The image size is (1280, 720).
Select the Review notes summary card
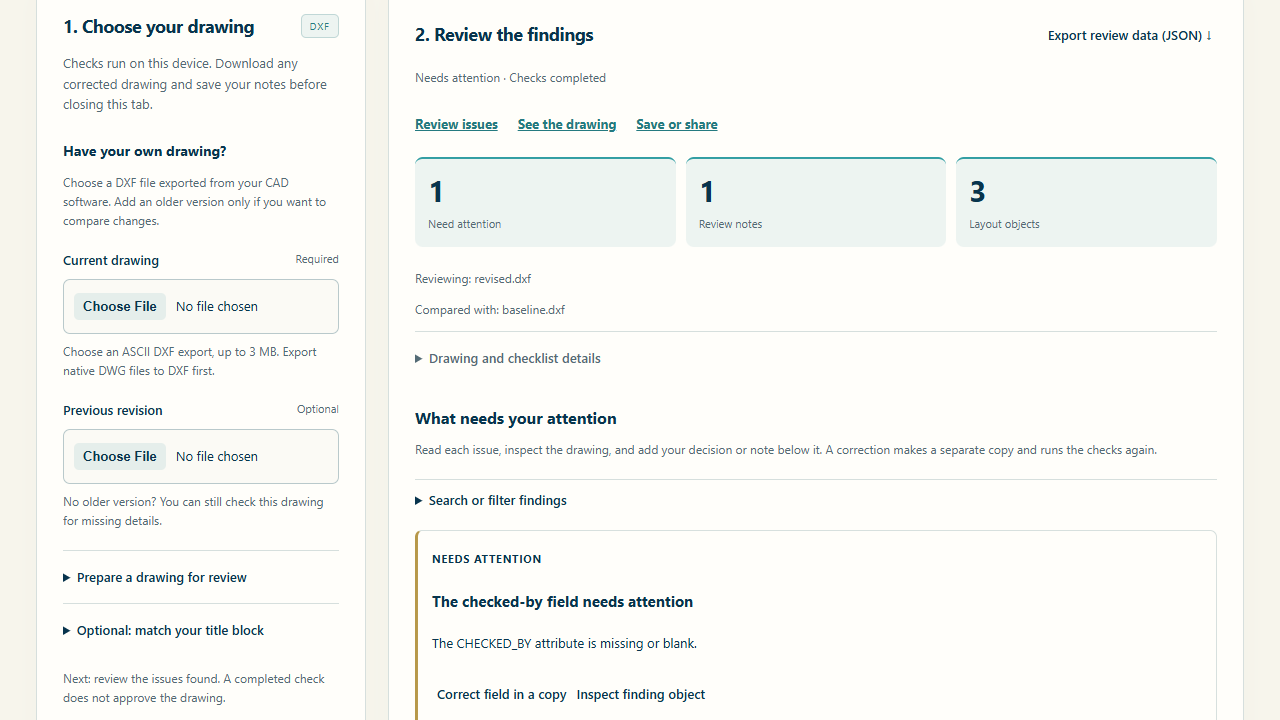(816, 202)
